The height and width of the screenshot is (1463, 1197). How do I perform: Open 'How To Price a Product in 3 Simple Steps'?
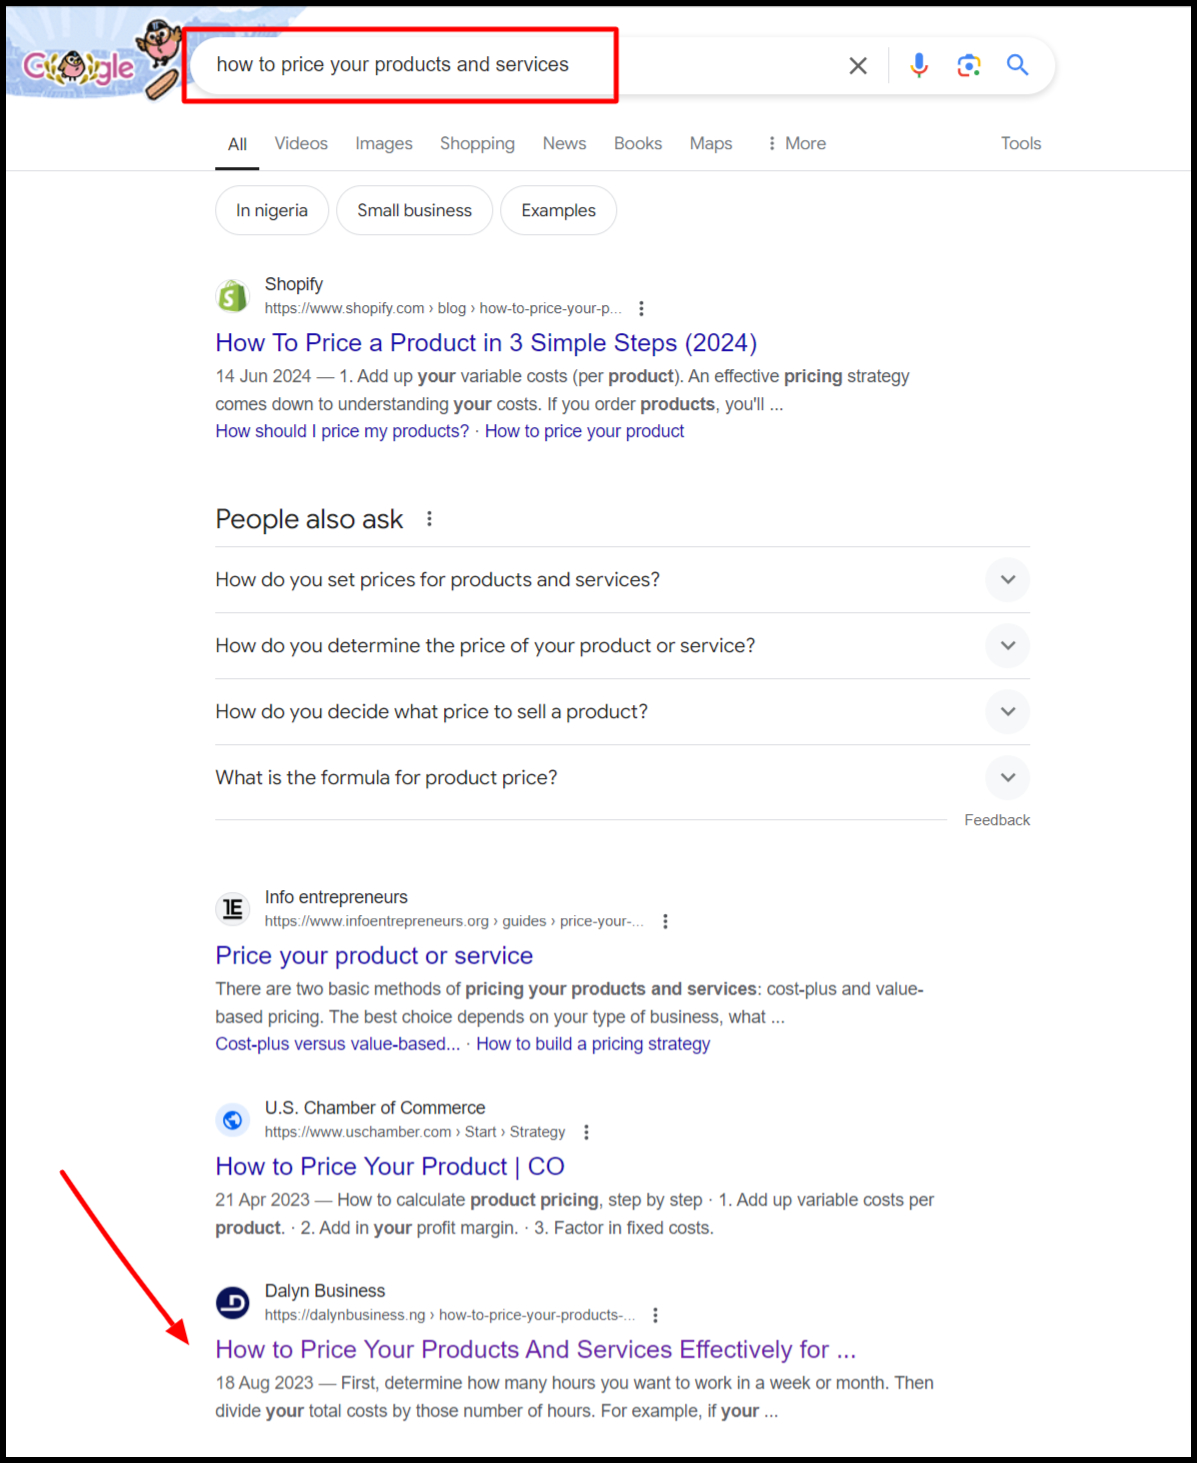point(486,343)
